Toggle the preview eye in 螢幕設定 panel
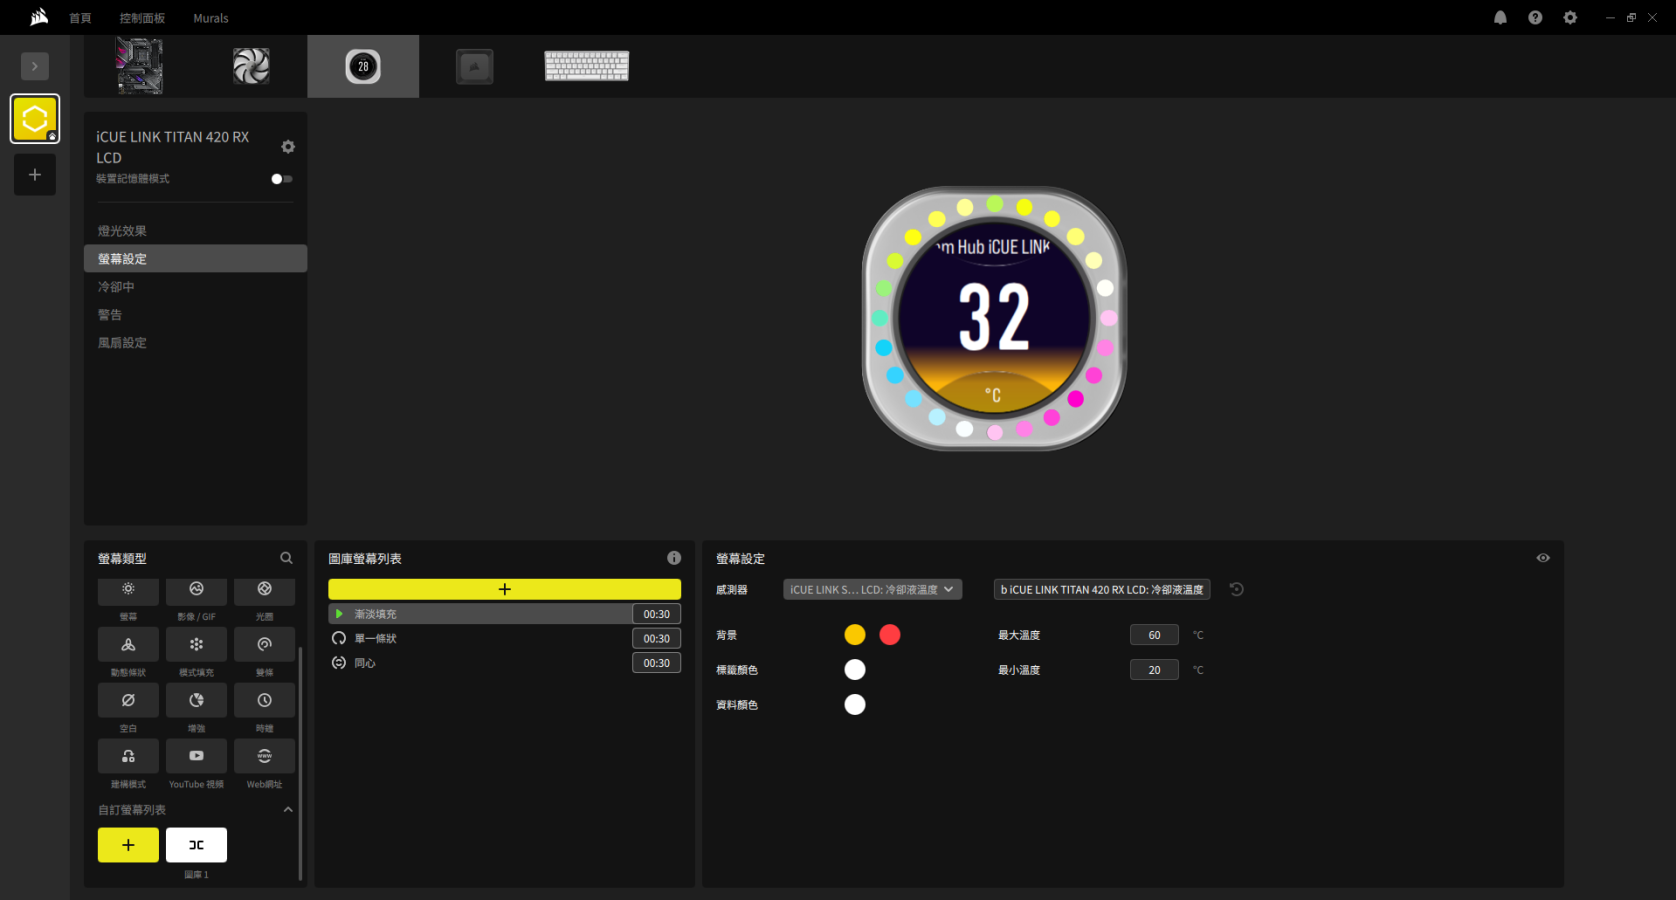This screenshot has width=1676, height=900. point(1543,558)
